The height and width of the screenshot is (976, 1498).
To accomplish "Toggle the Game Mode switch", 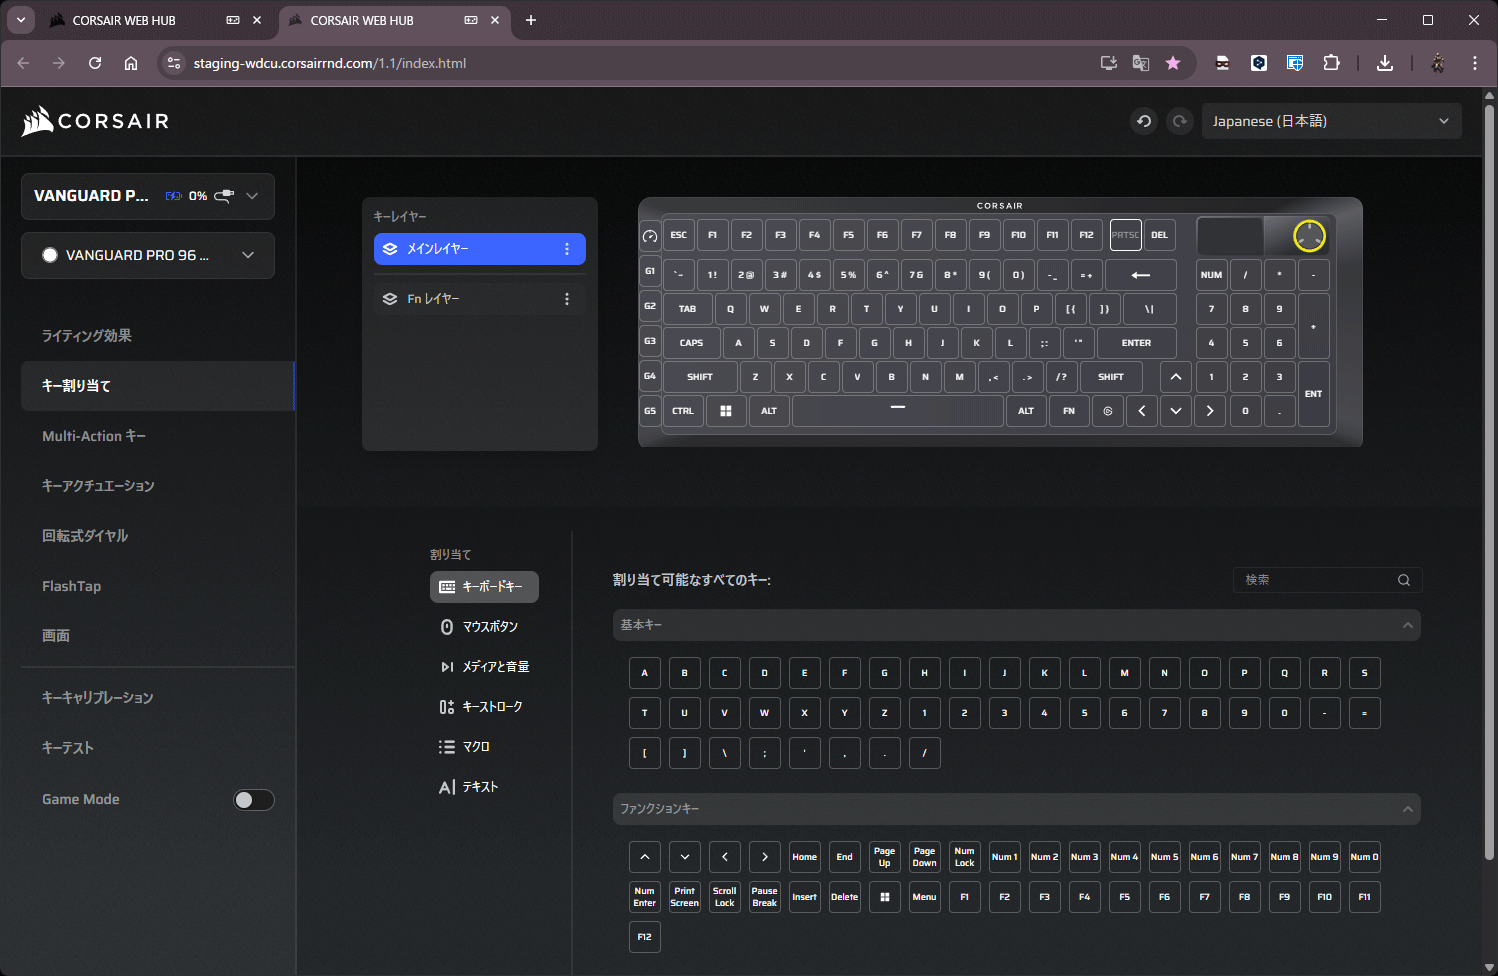I will point(253,800).
